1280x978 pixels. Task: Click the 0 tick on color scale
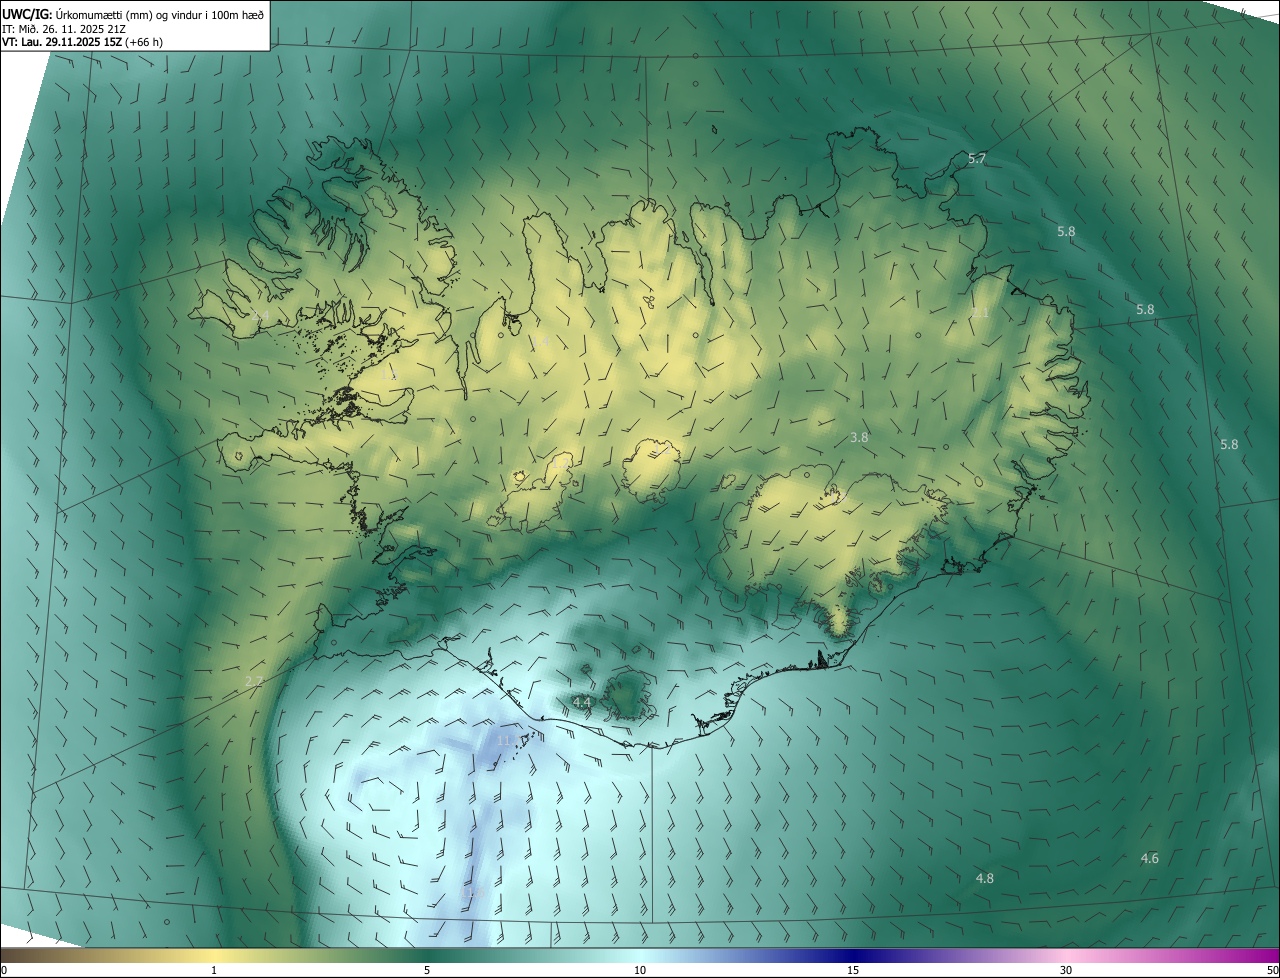coord(4,970)
